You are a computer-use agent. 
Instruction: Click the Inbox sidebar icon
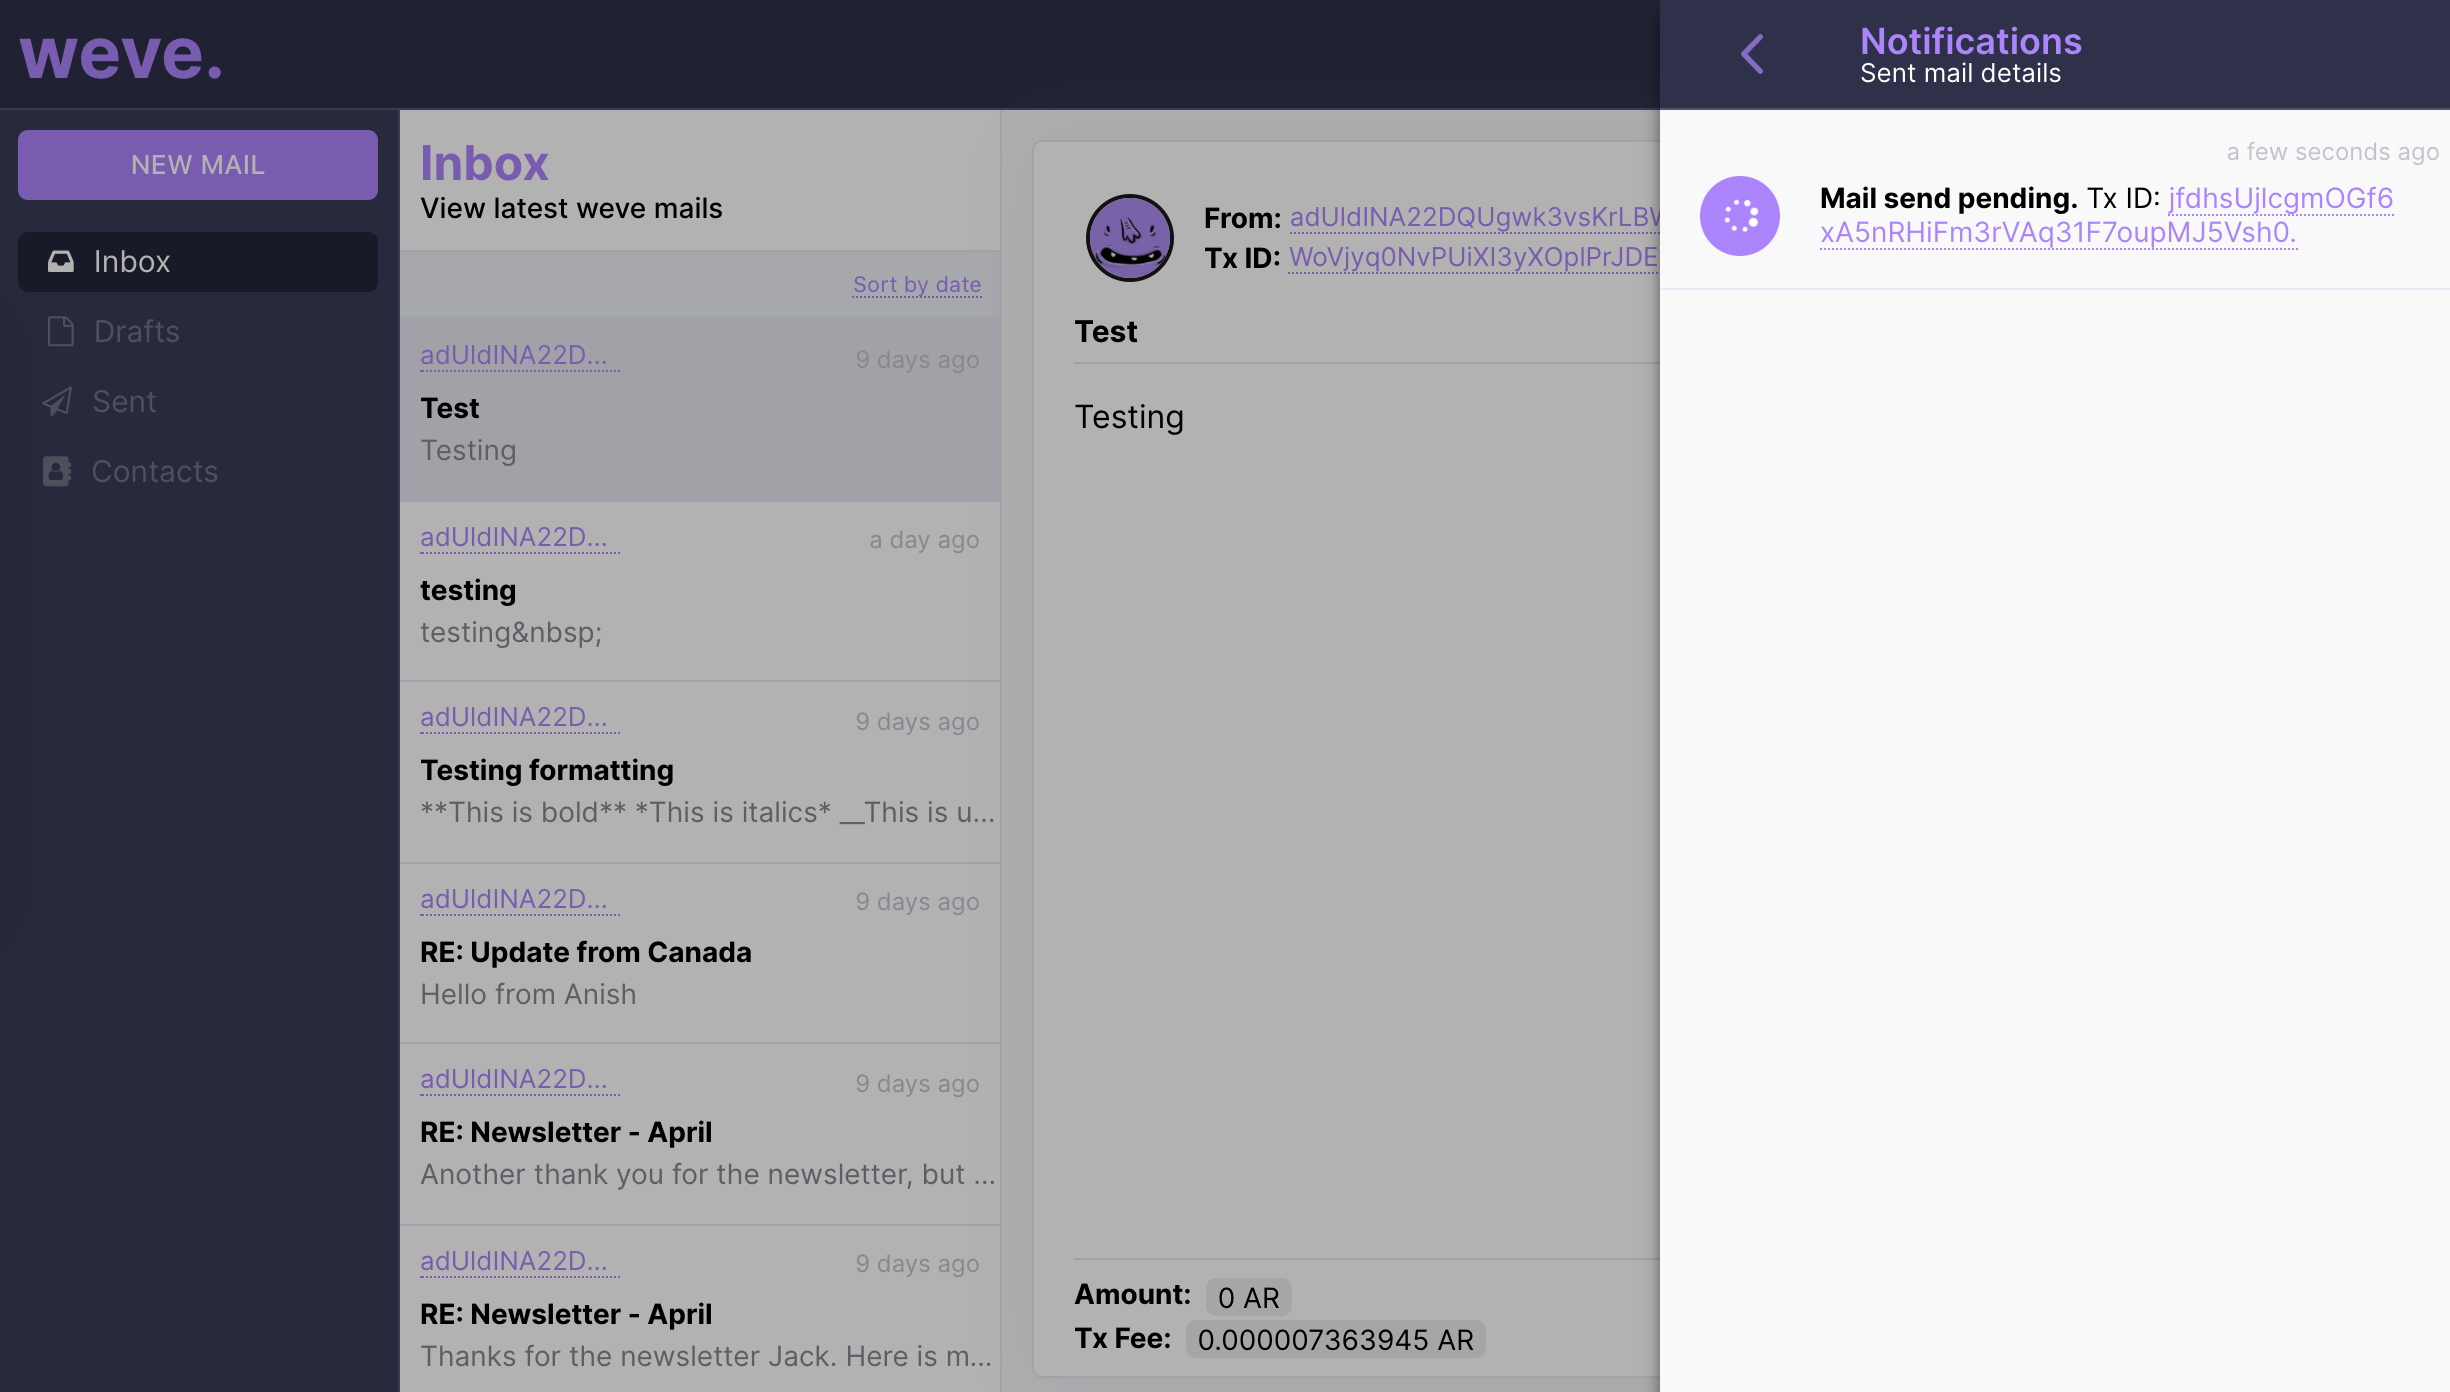coord(59,261)
